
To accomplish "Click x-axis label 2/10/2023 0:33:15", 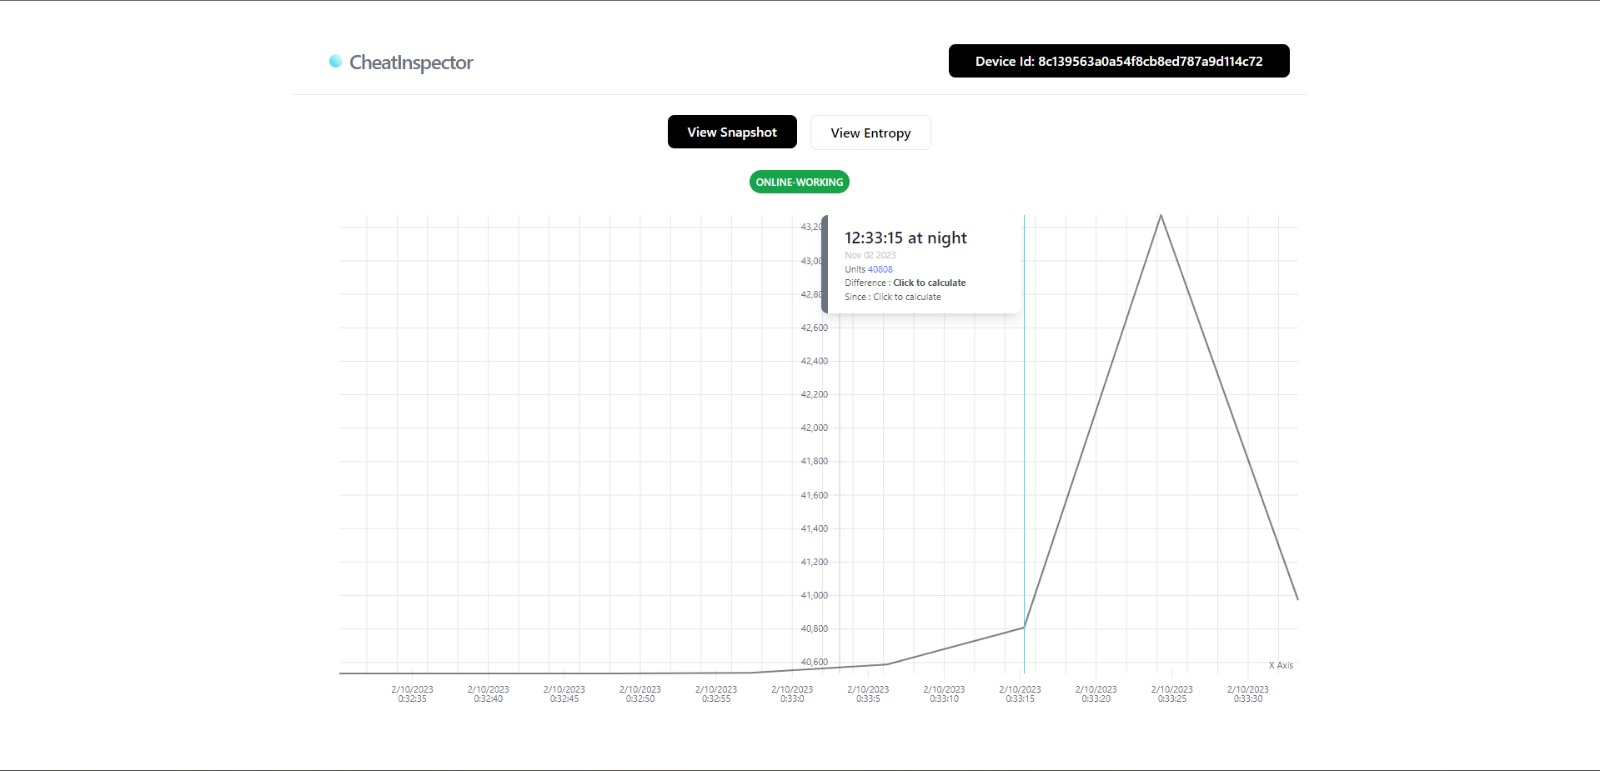I will 1020,694.
